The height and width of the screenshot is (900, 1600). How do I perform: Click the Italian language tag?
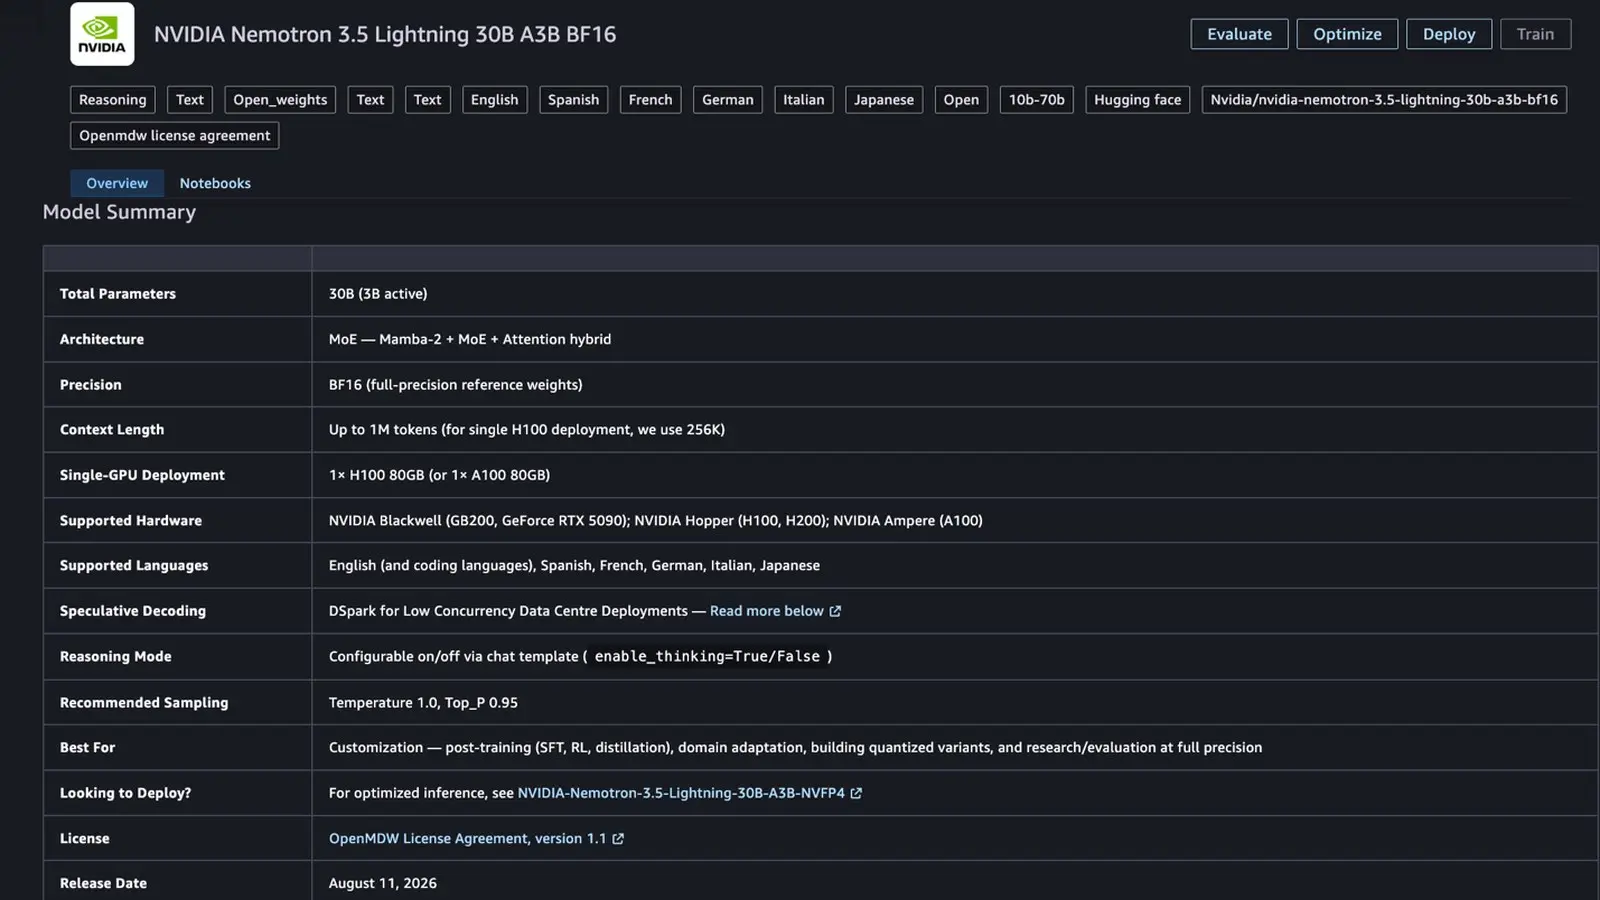(x=804, y=100)
